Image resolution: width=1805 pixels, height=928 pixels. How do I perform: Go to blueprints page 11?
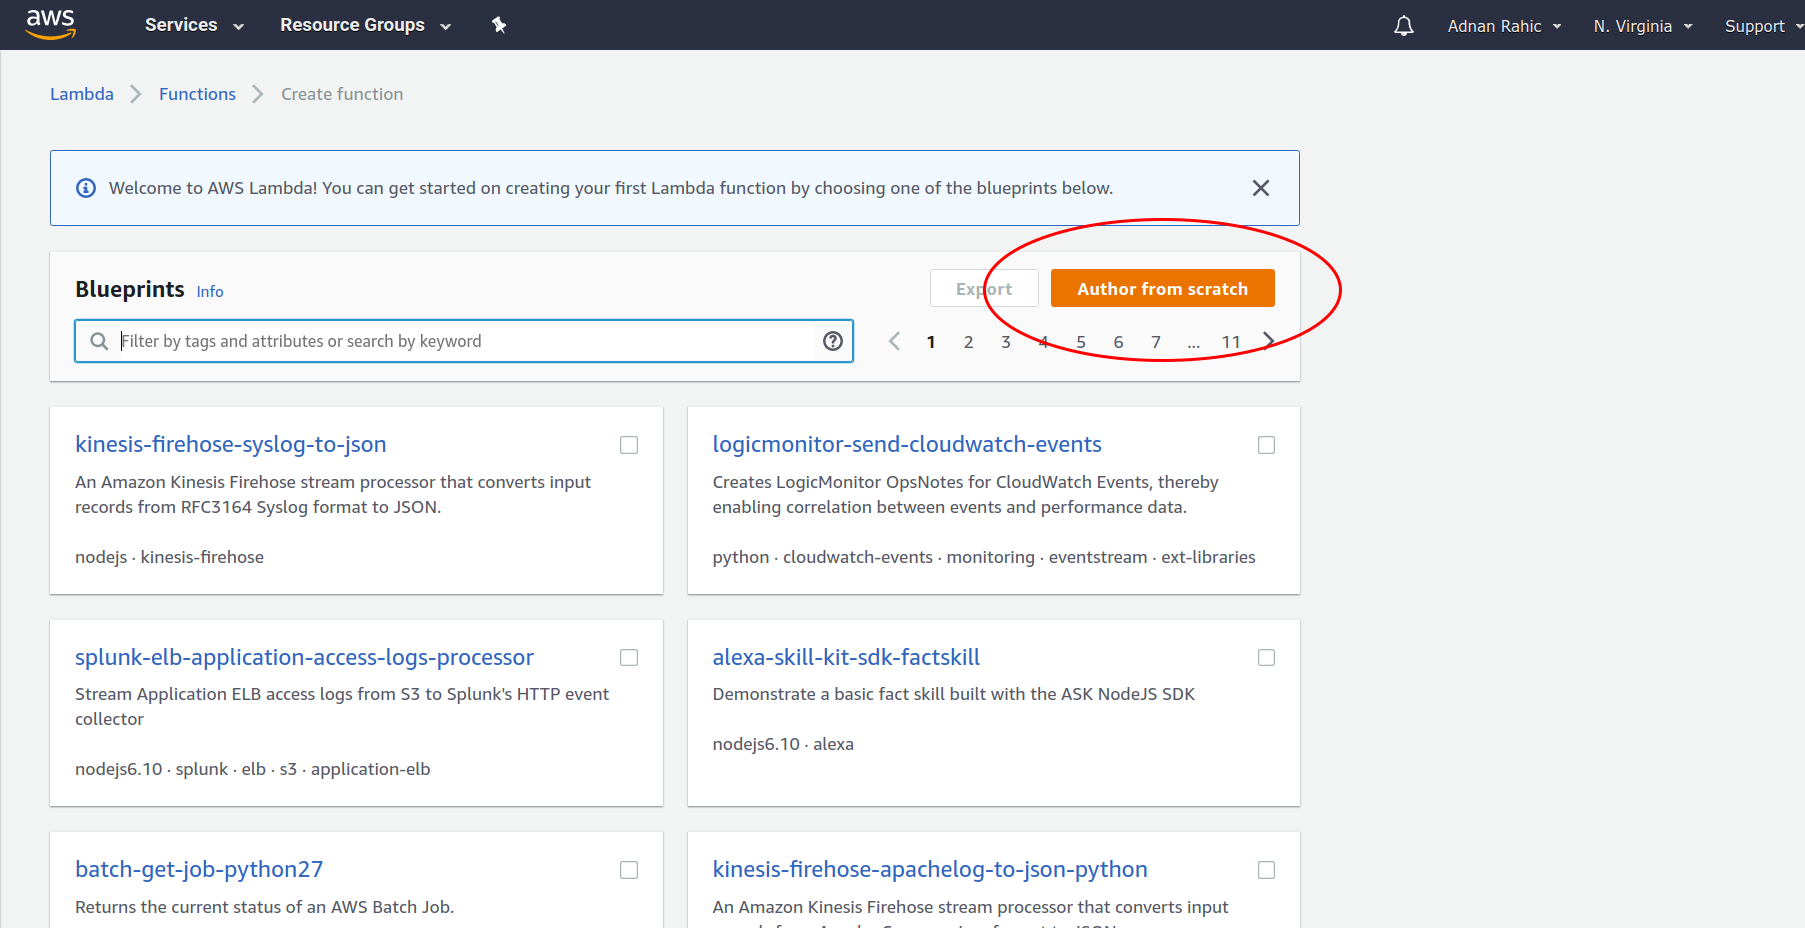pos(1231,342)
